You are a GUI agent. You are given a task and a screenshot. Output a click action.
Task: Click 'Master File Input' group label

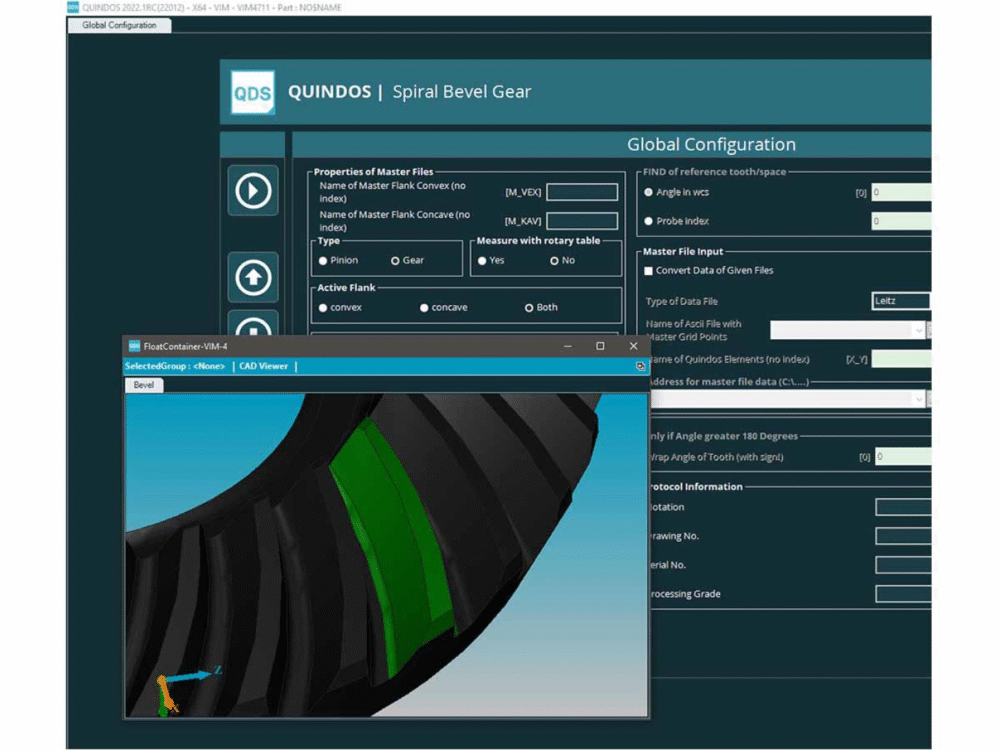pyautogui.click(x=683, y=251)
